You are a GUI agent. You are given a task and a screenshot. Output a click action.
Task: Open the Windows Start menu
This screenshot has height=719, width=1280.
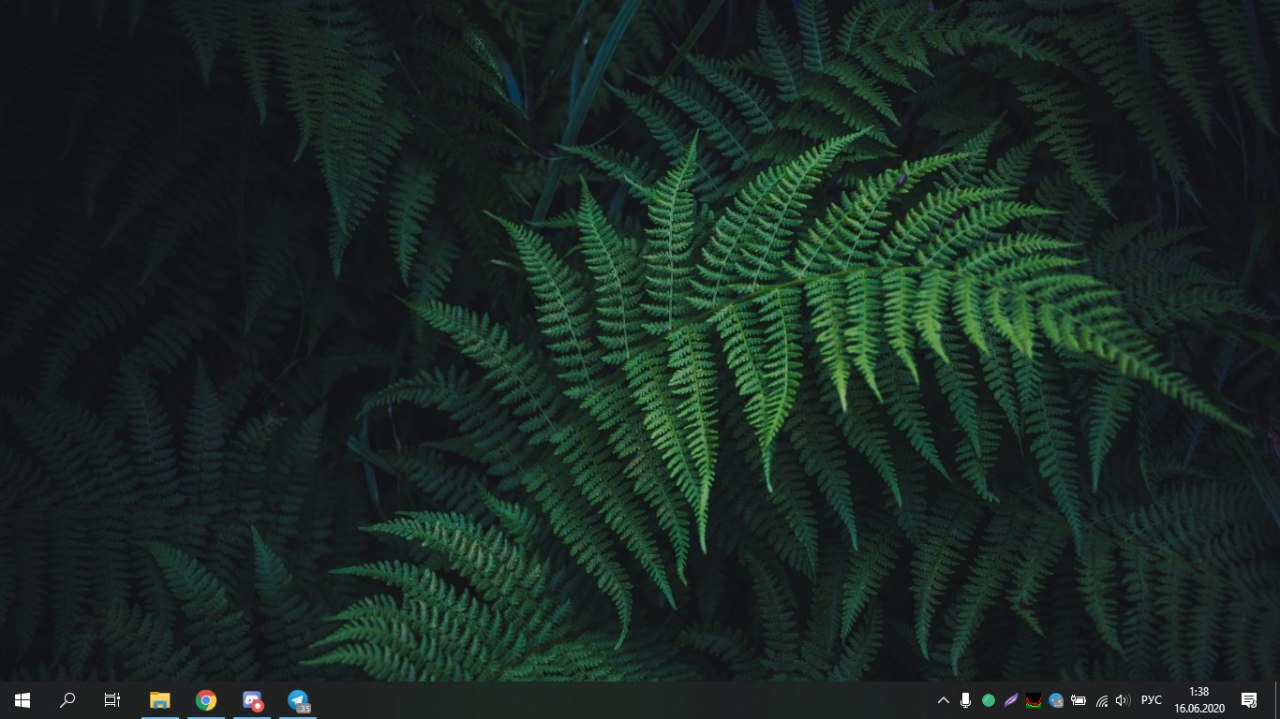[x=22, y=700]
